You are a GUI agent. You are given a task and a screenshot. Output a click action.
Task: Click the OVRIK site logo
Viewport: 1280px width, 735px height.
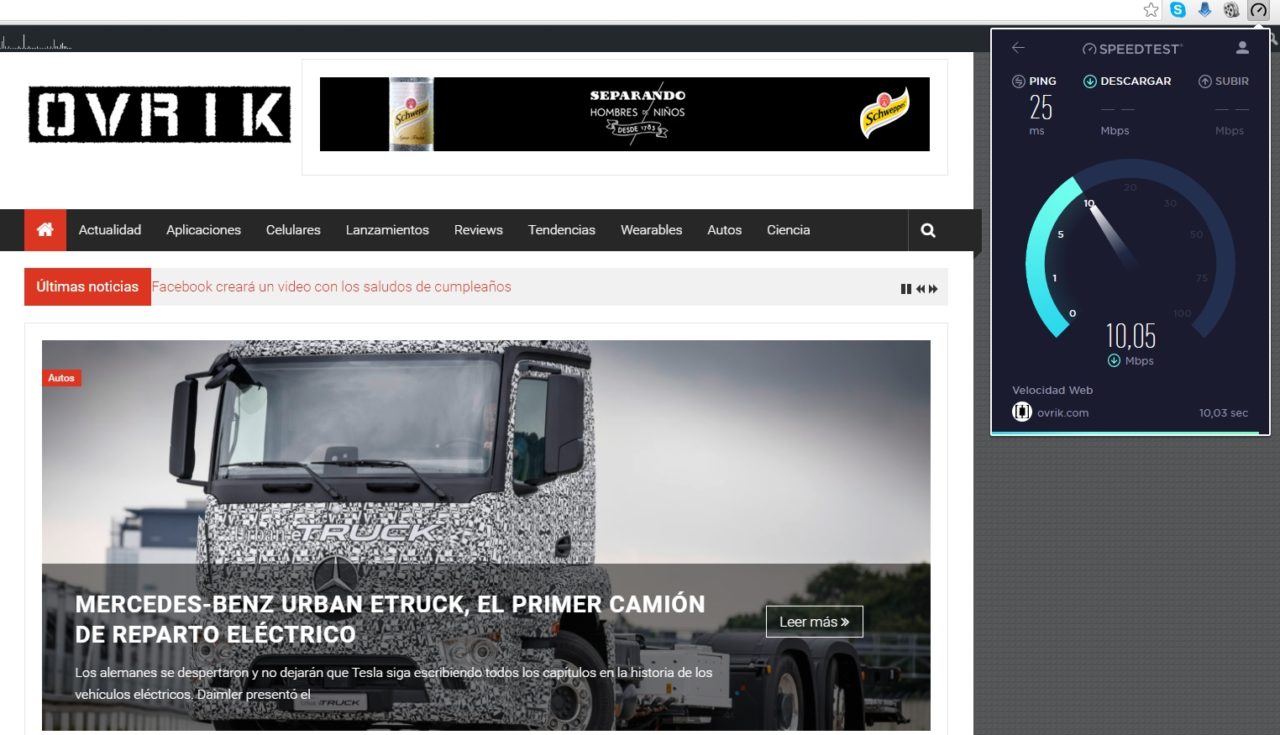point(160,114)
